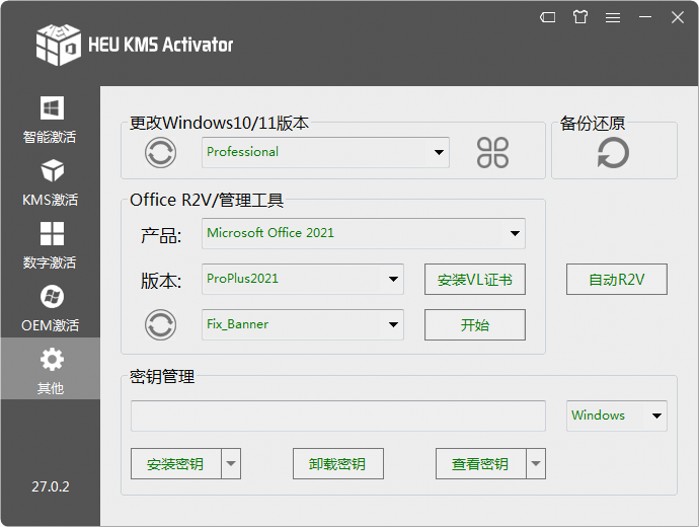
Task: Open the ProPlus2021 version dropdown
Action: 303,279
